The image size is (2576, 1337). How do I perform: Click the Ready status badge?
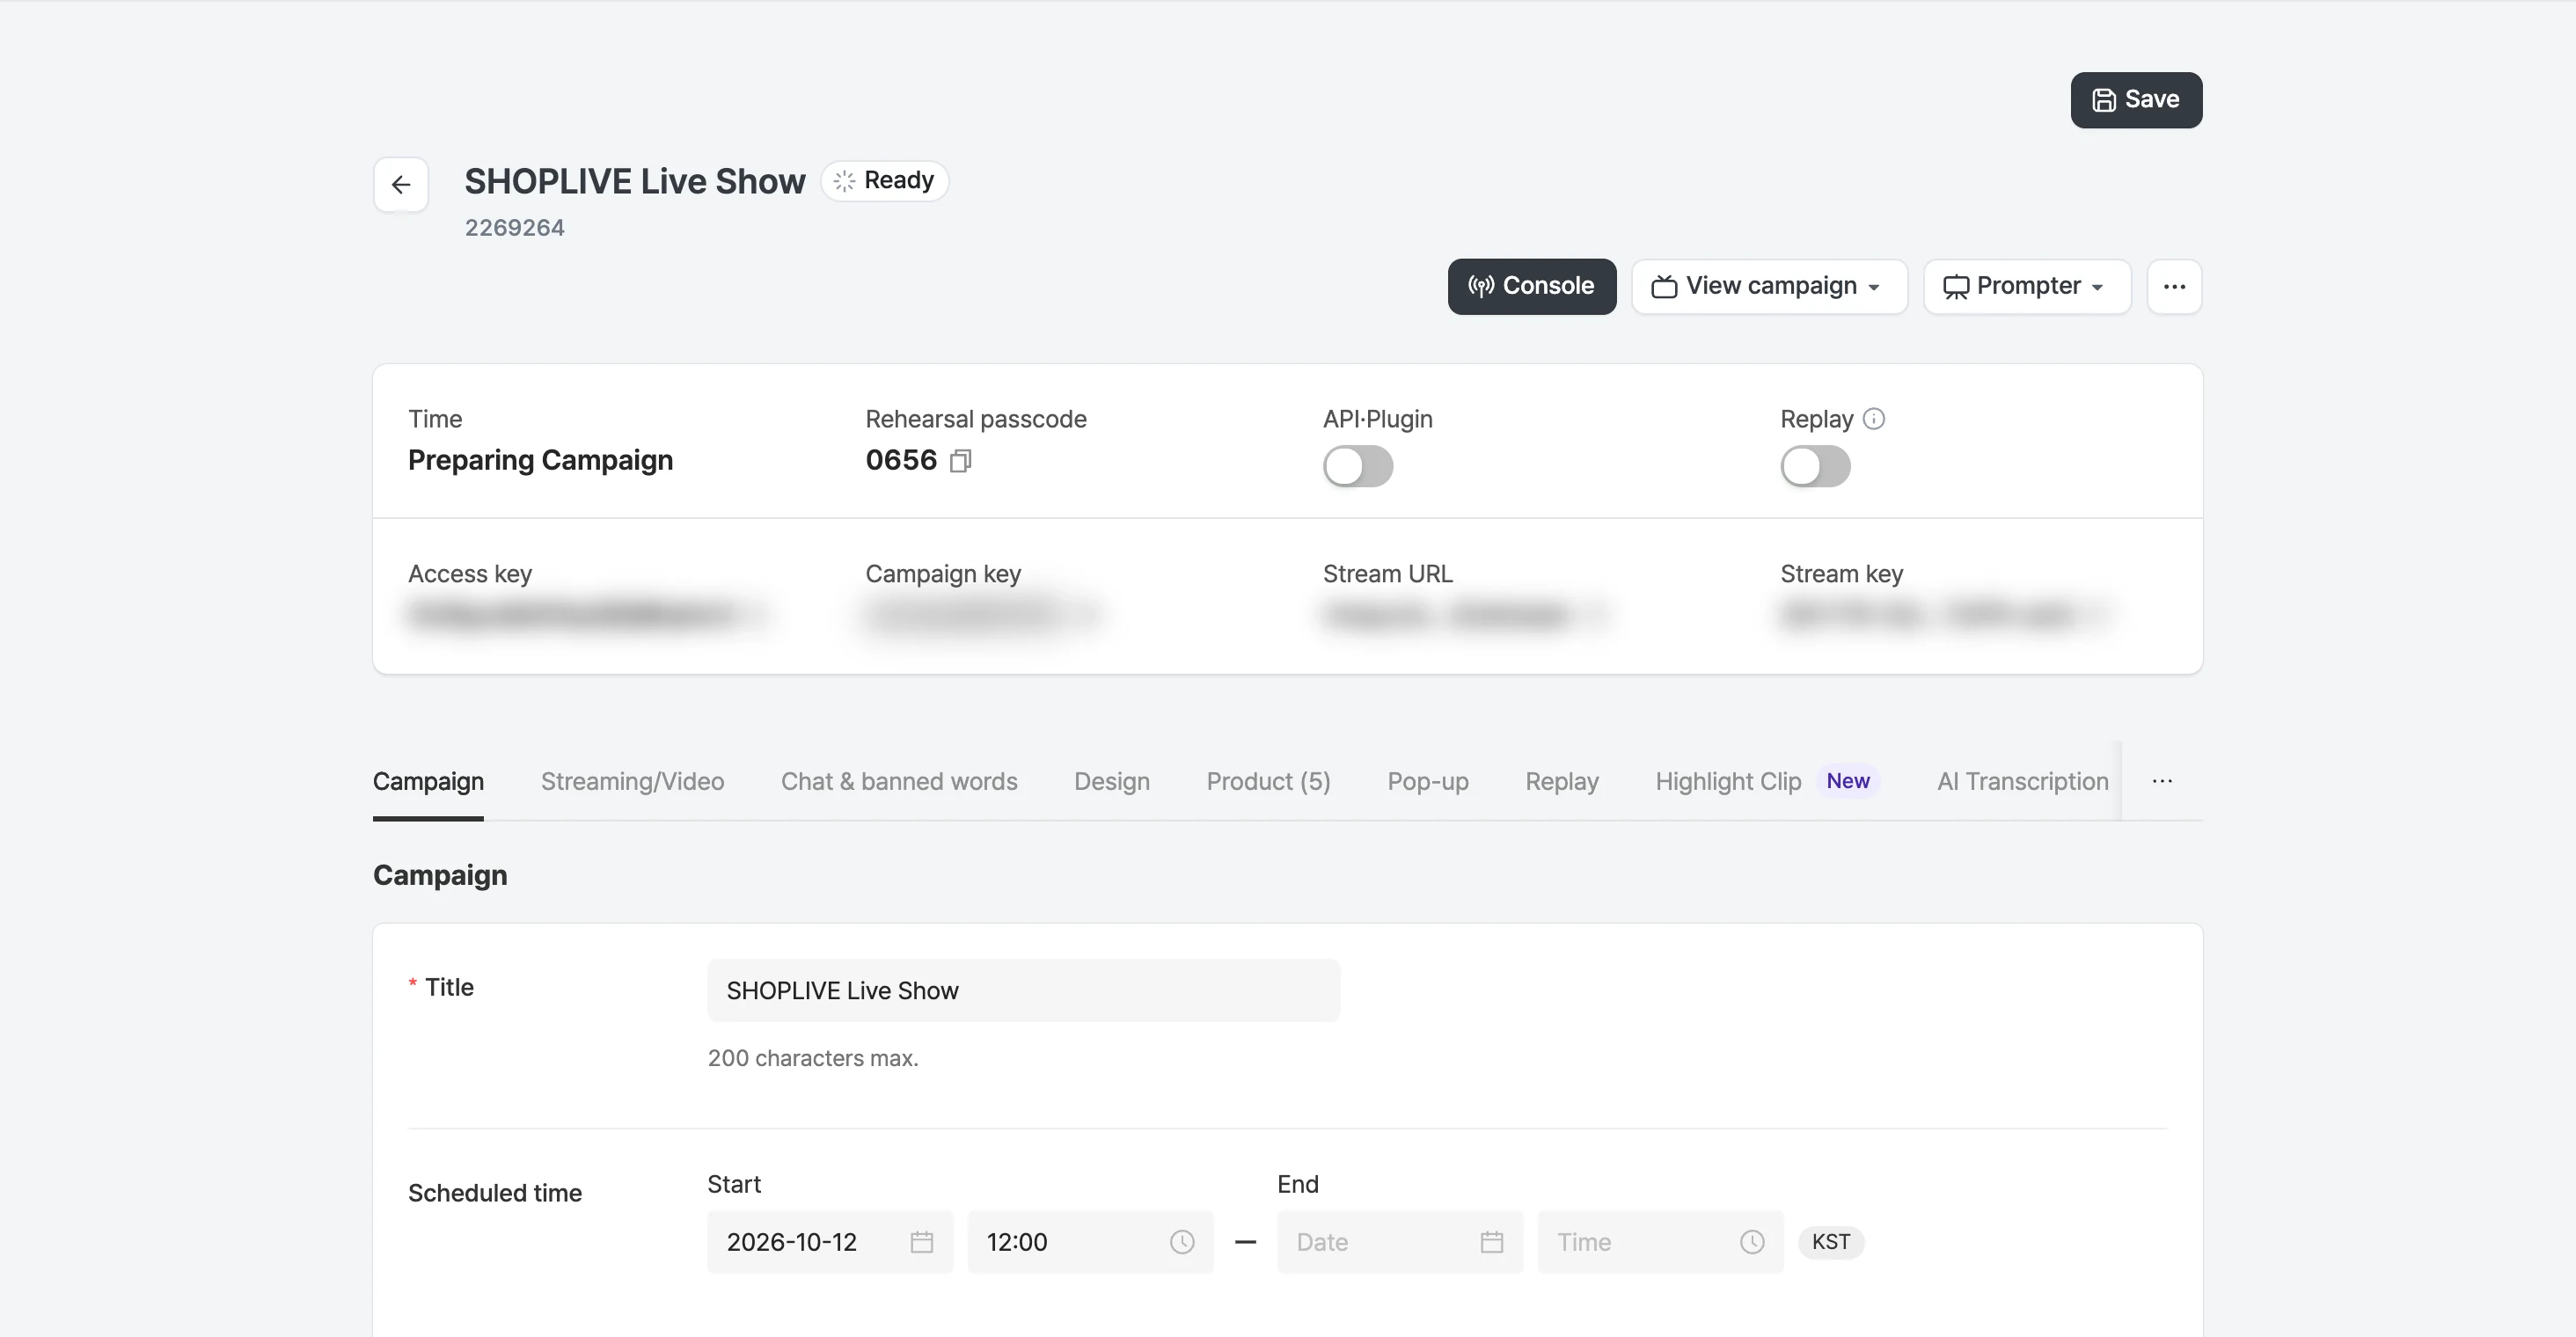(x=884, y=181)
